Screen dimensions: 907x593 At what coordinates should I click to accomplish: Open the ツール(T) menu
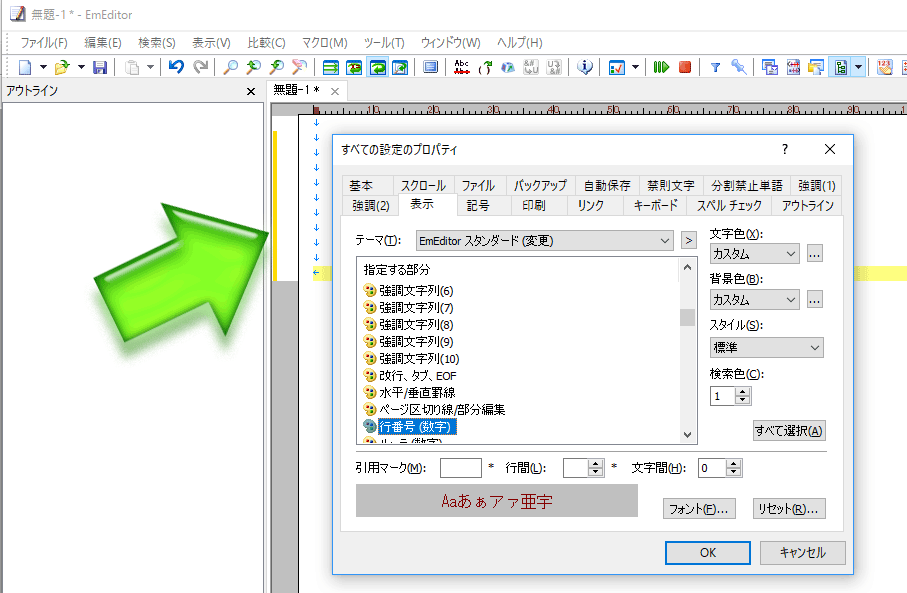pos(384,43)
